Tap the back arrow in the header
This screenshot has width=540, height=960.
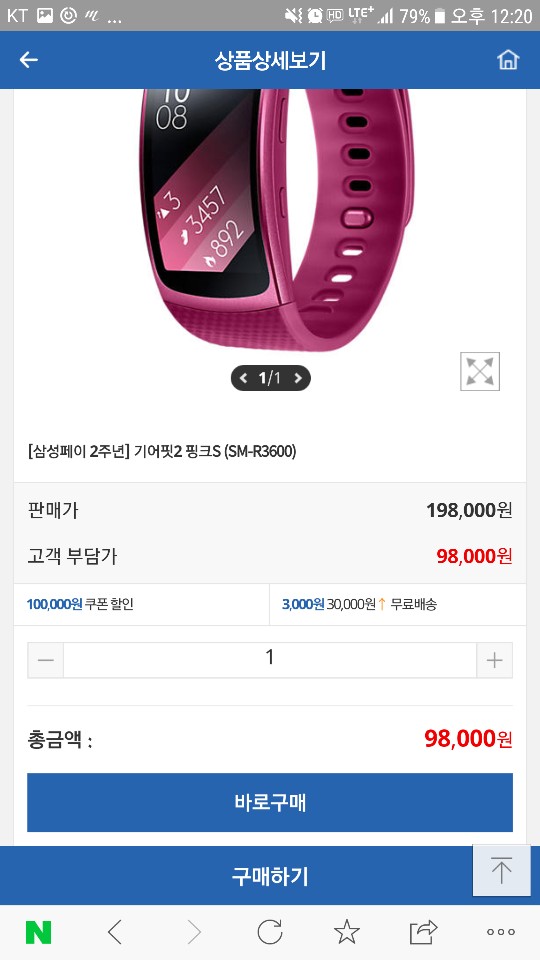[29, 59]
